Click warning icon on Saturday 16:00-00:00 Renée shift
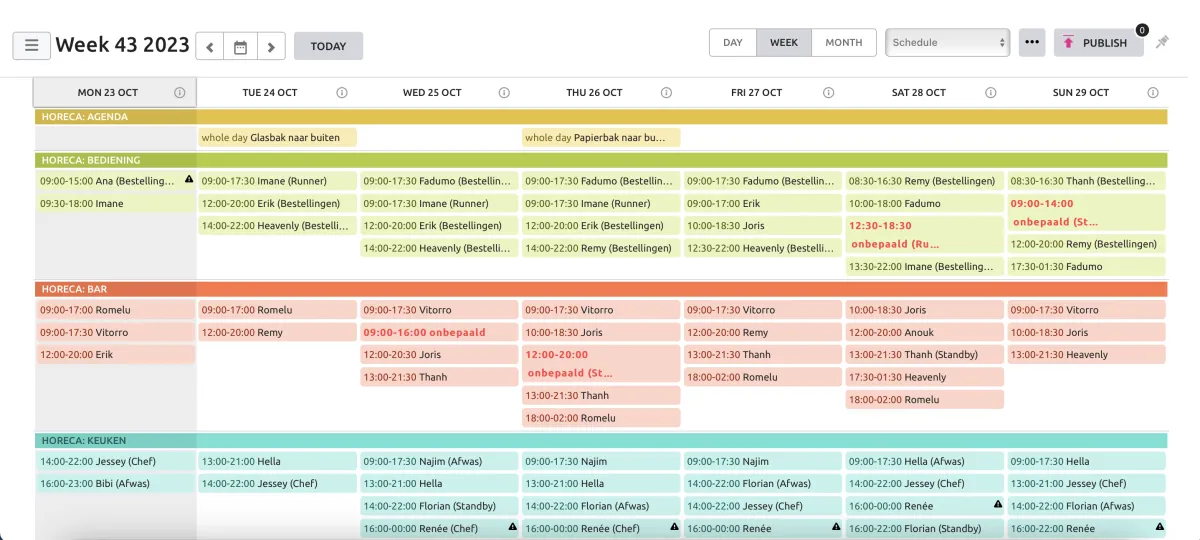 point(998,505)
